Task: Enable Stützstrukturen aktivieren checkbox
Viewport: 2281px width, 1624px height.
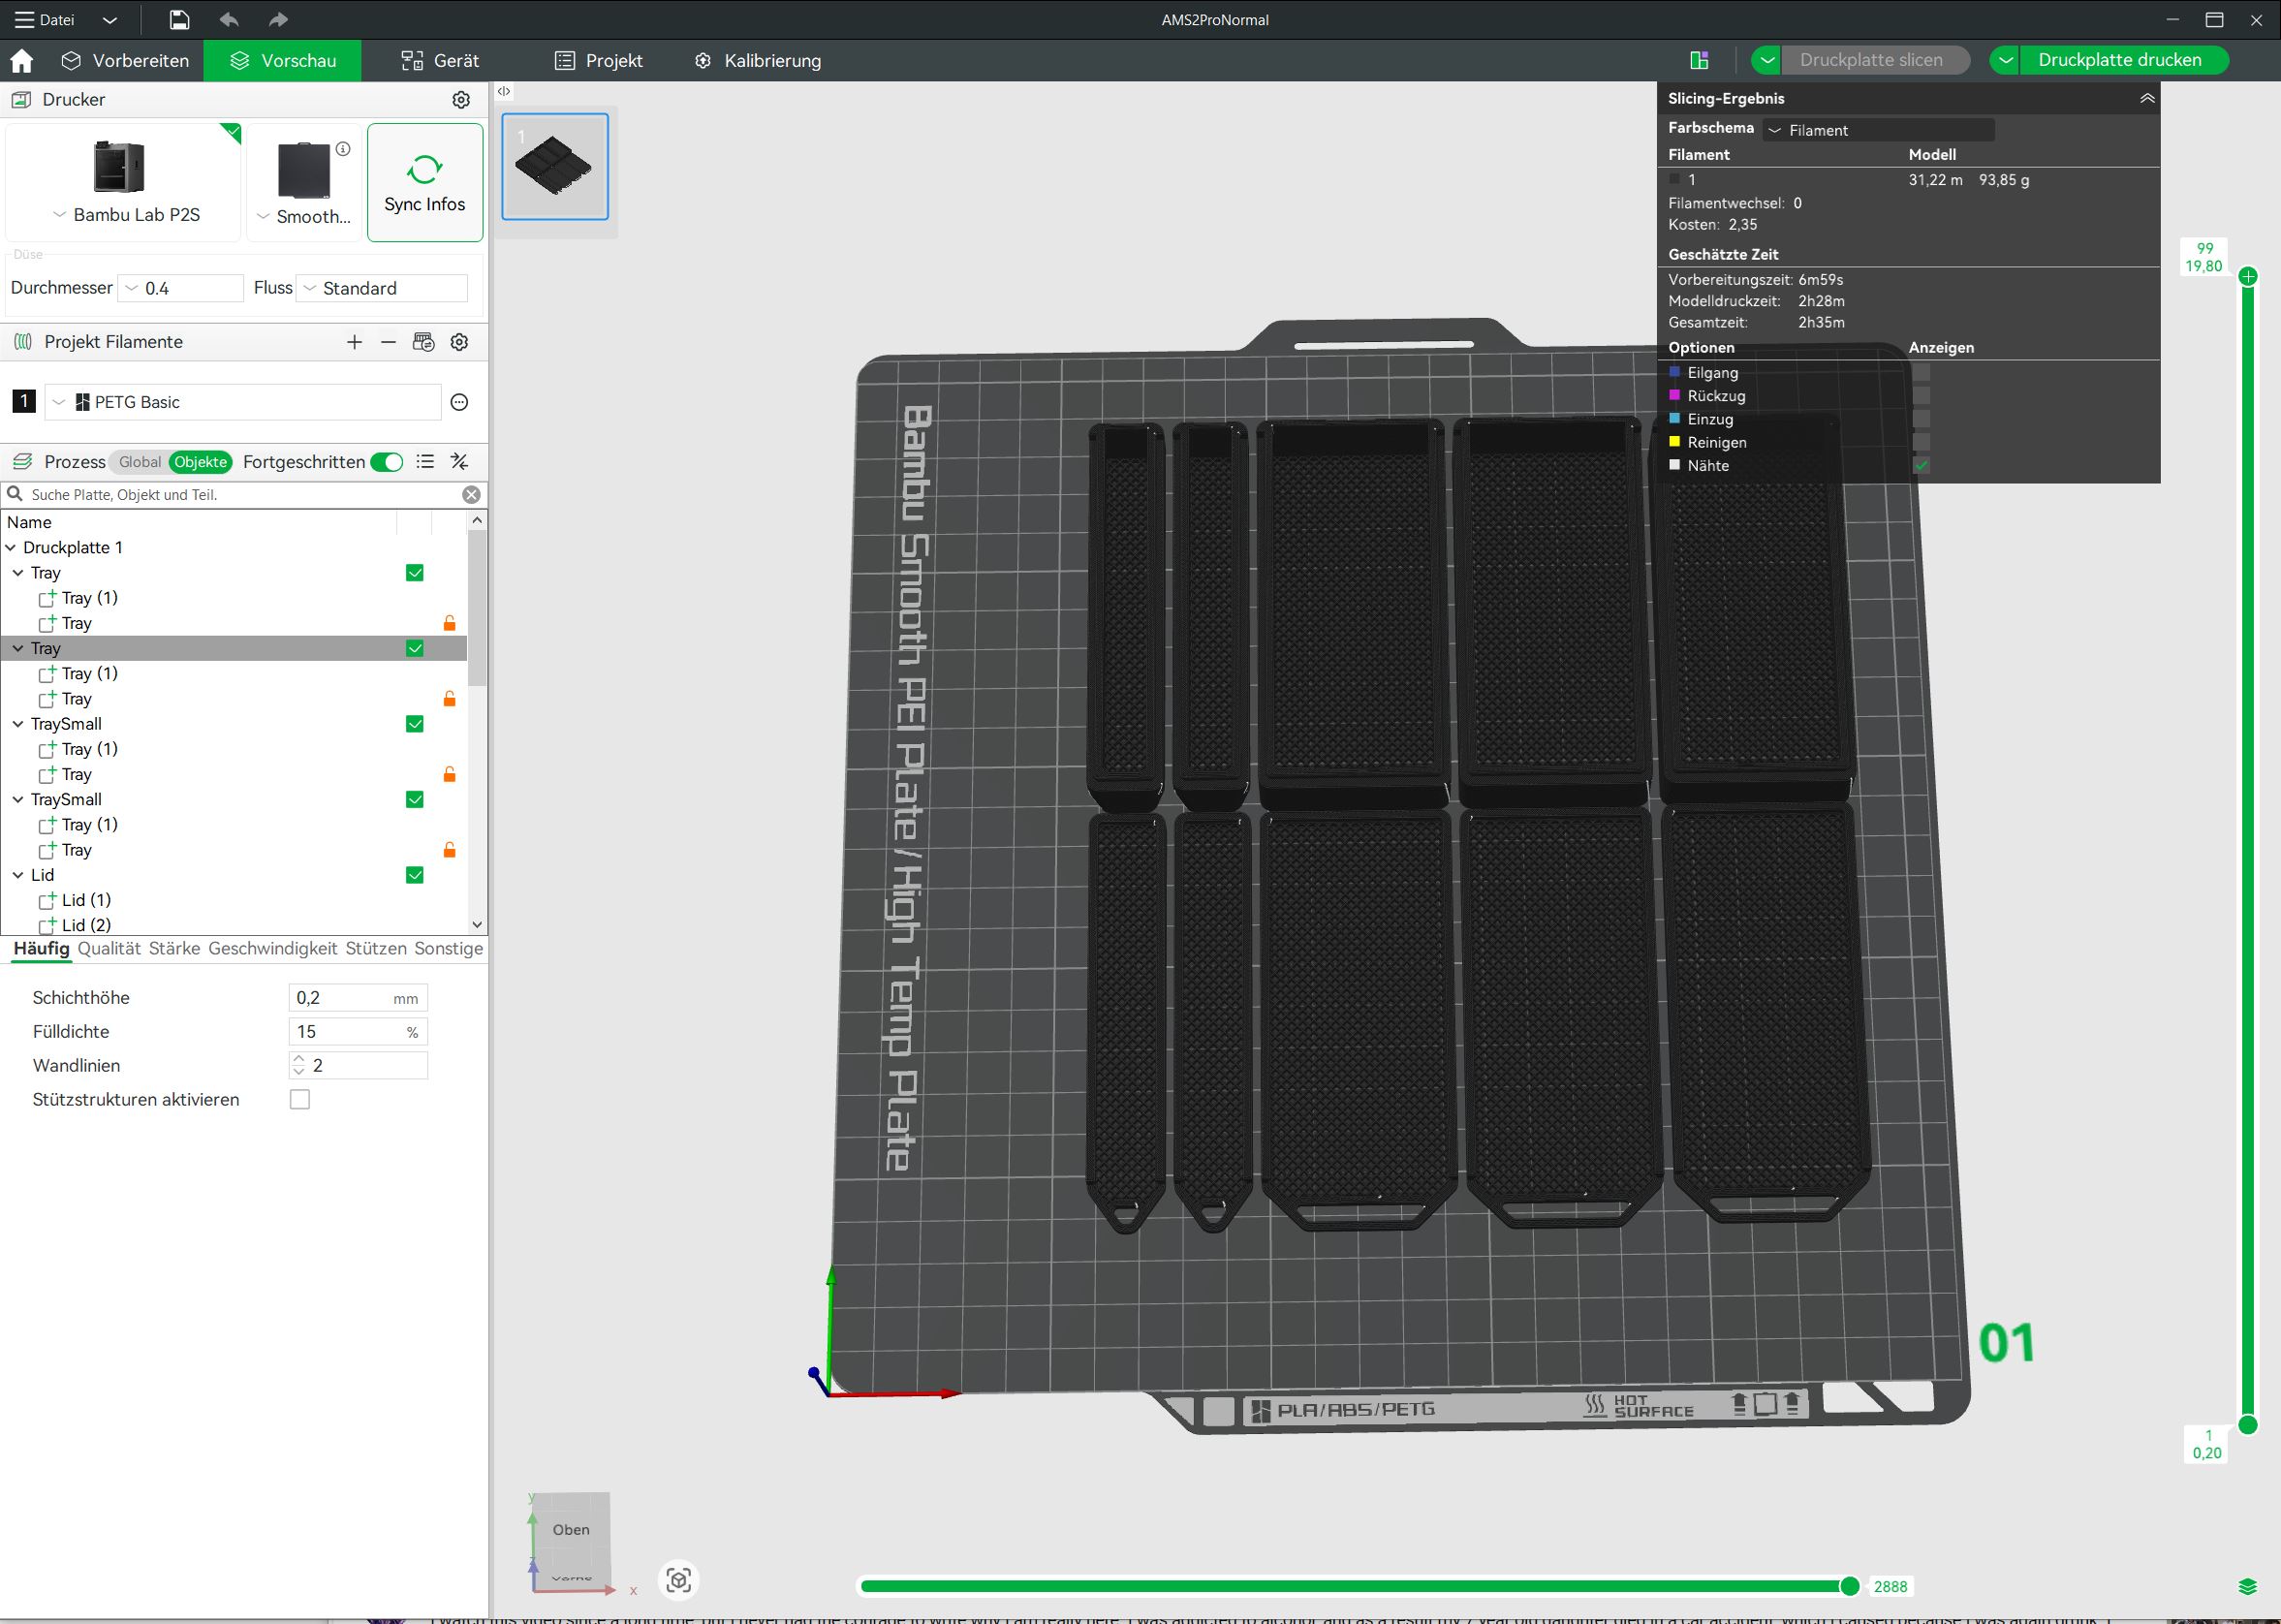Action: click(300, 1099)
